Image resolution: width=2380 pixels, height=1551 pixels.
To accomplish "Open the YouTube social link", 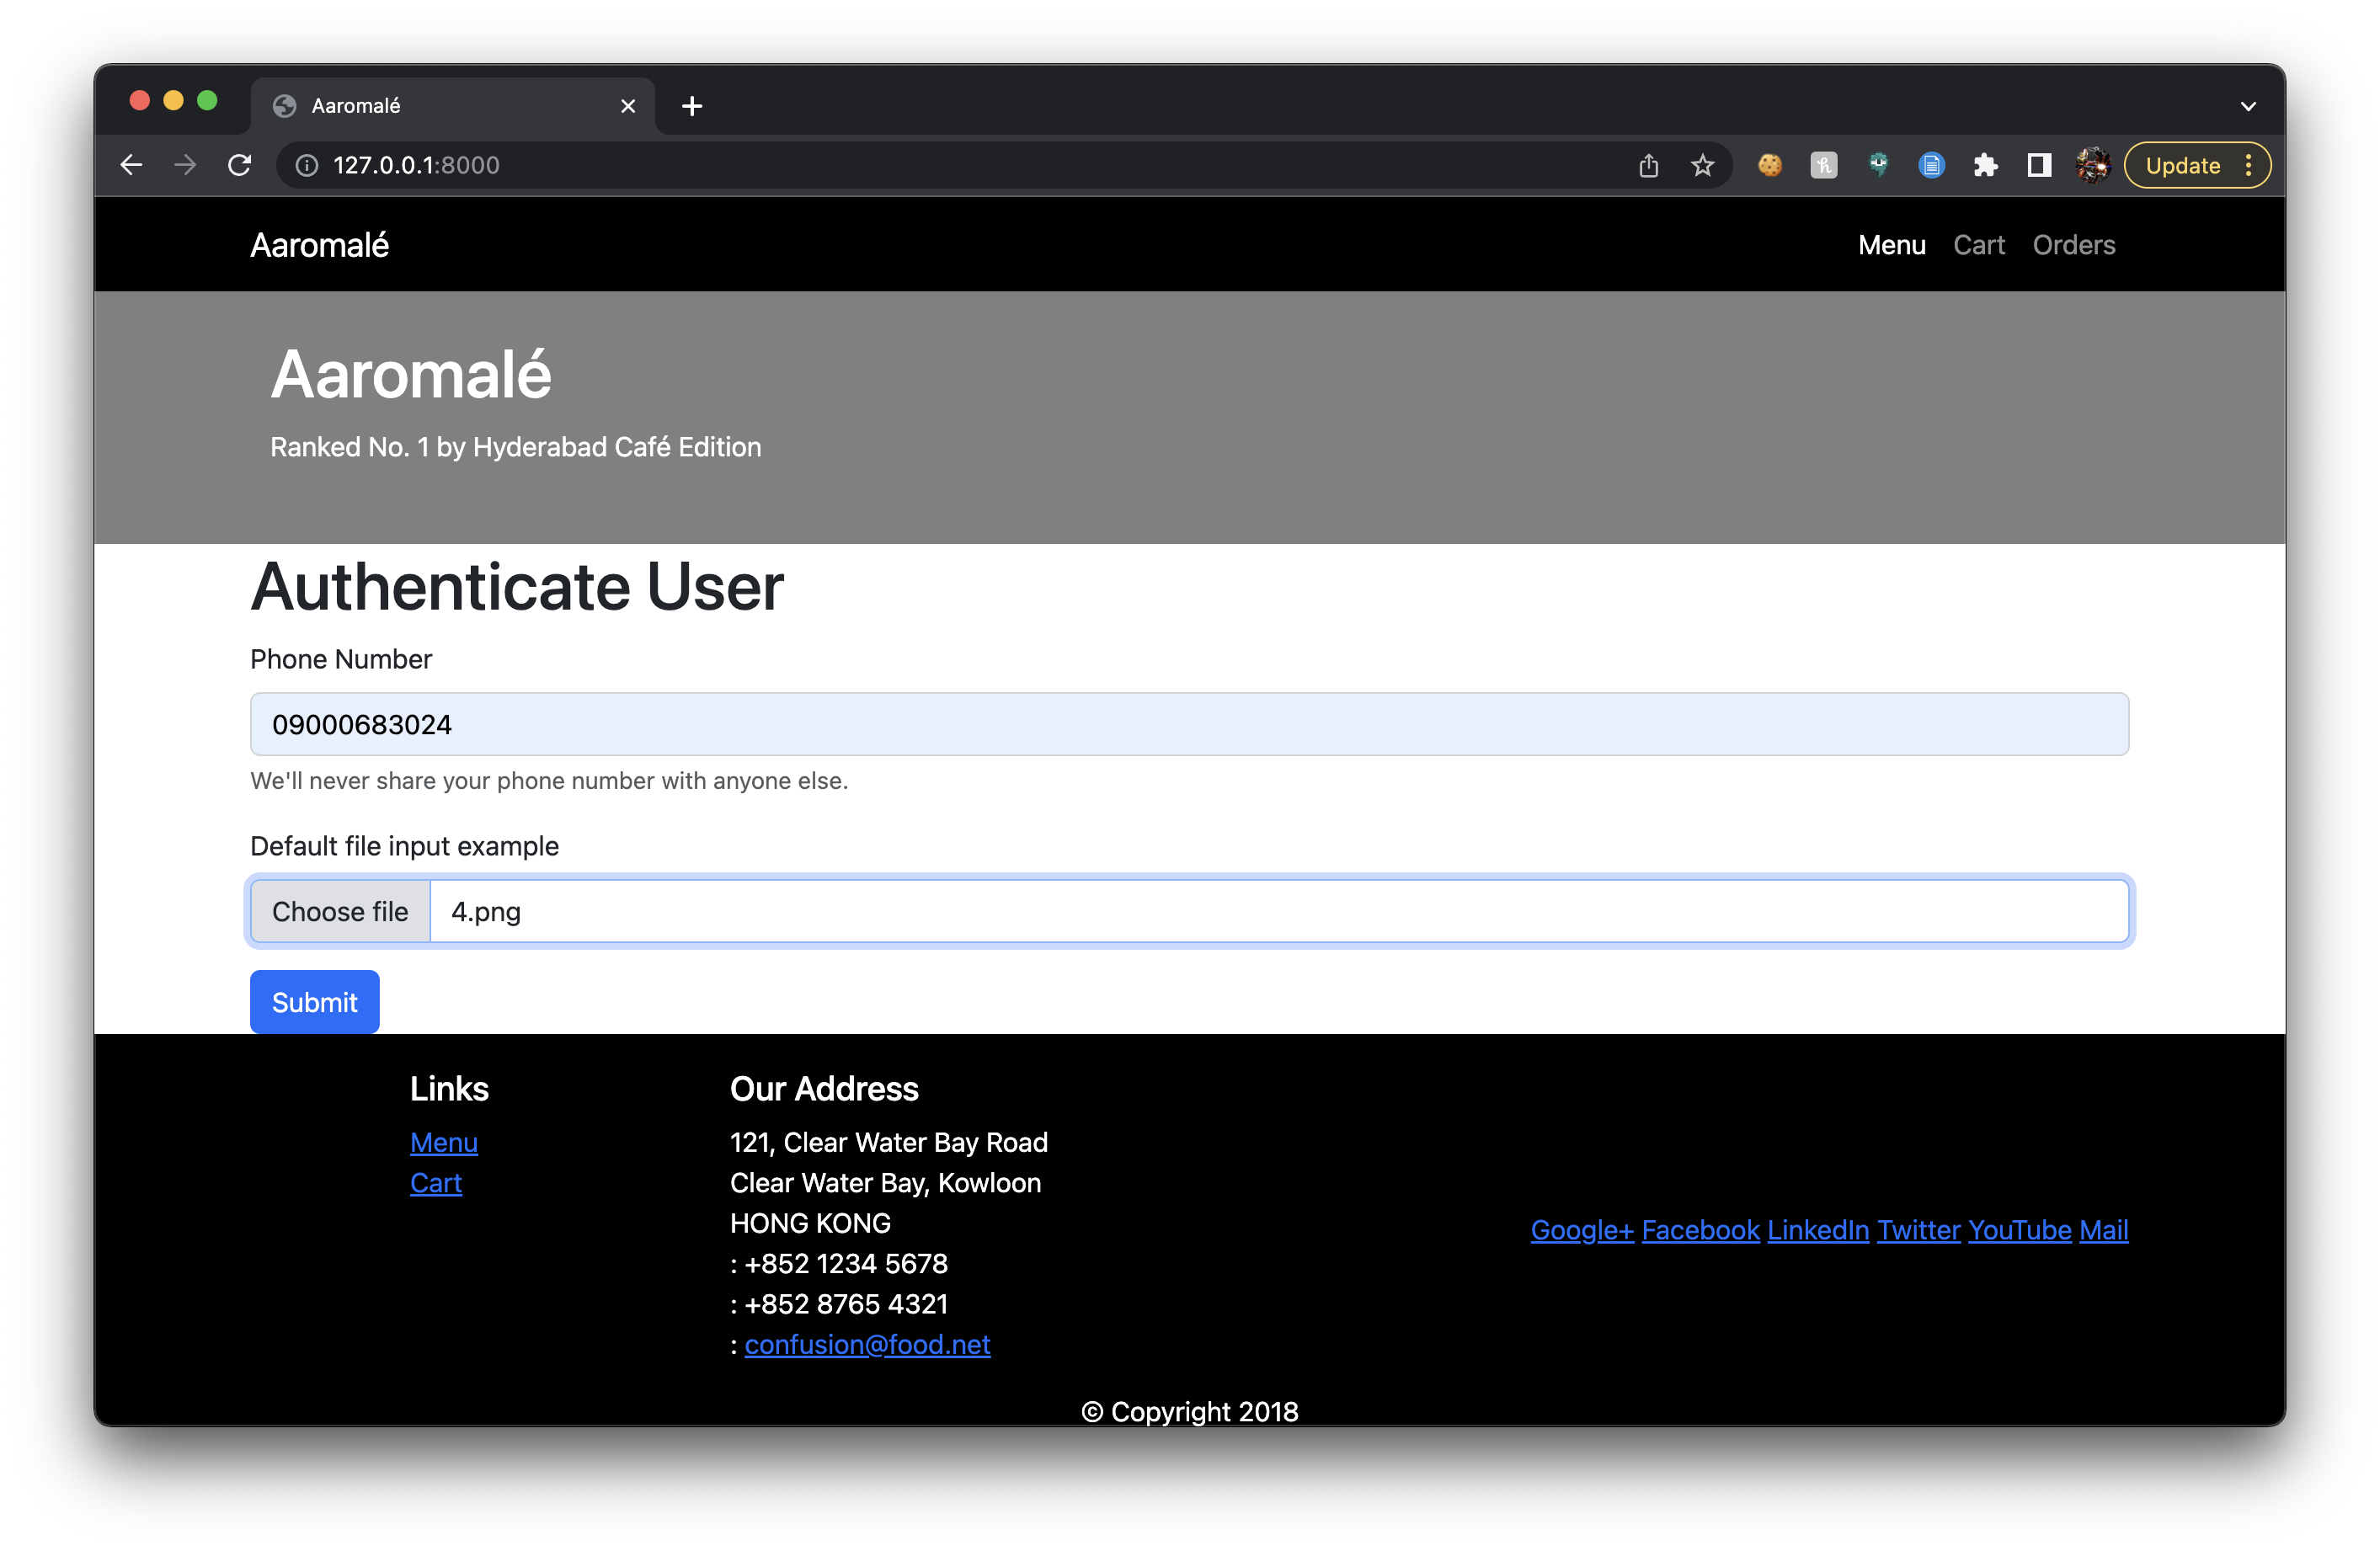I will (2019, 1230).
